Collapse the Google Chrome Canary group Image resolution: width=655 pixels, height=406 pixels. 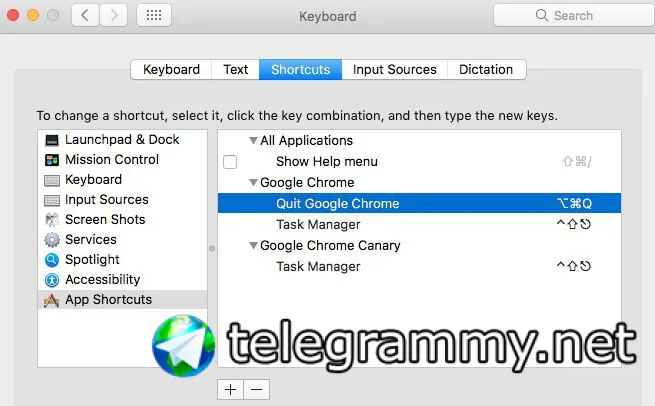point(253,245)
